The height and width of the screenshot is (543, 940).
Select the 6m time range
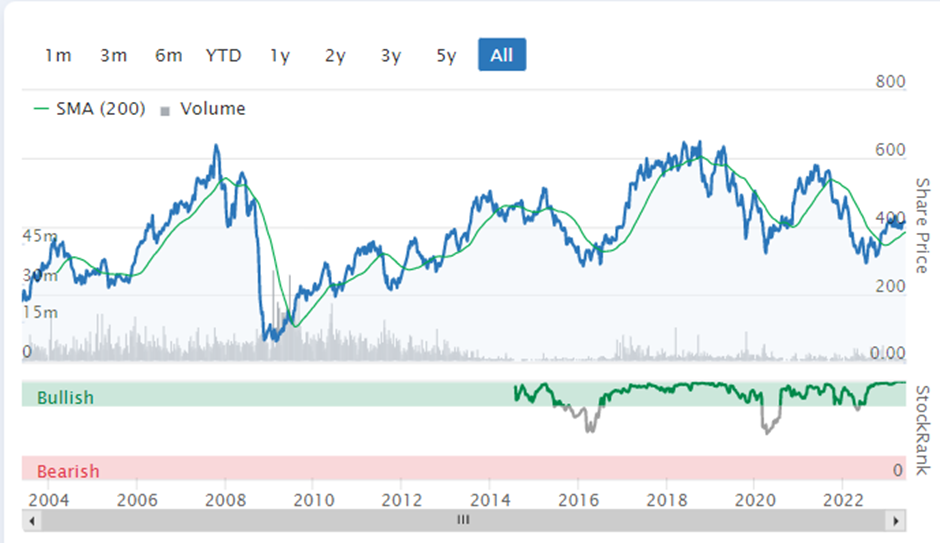(x=168, y=55)
